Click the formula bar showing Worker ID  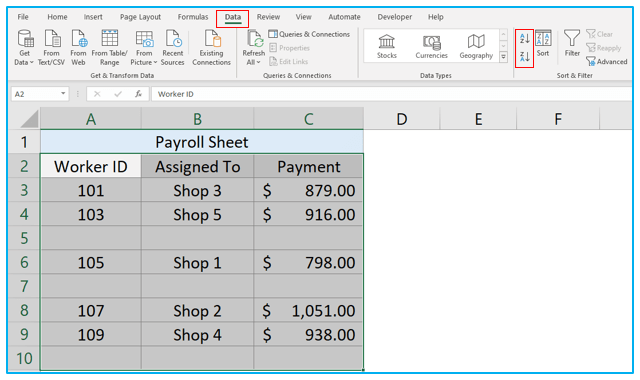(391, 94)
